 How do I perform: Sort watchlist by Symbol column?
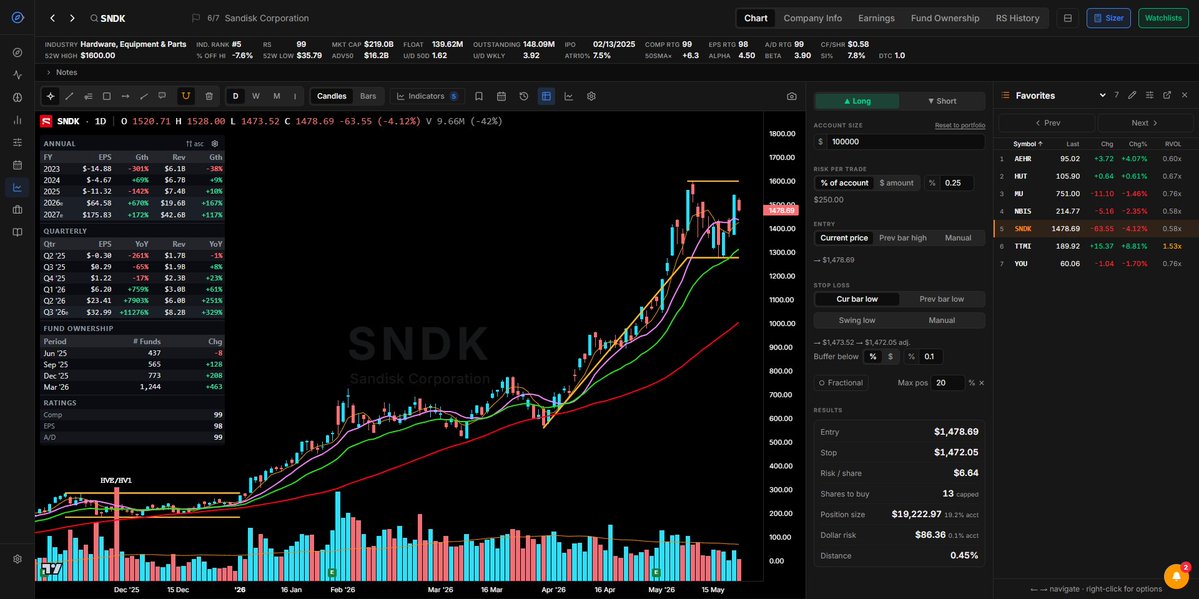[1028, 144]
